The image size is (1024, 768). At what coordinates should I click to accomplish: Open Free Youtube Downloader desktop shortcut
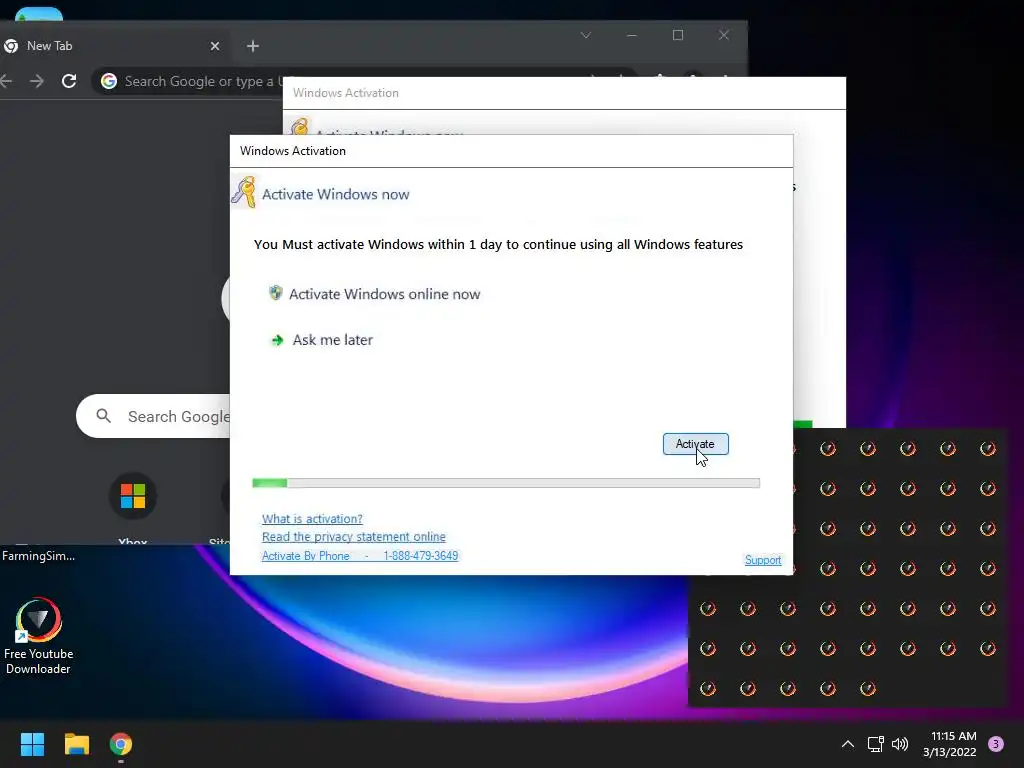pyautogui.click(x=39, y=635)
